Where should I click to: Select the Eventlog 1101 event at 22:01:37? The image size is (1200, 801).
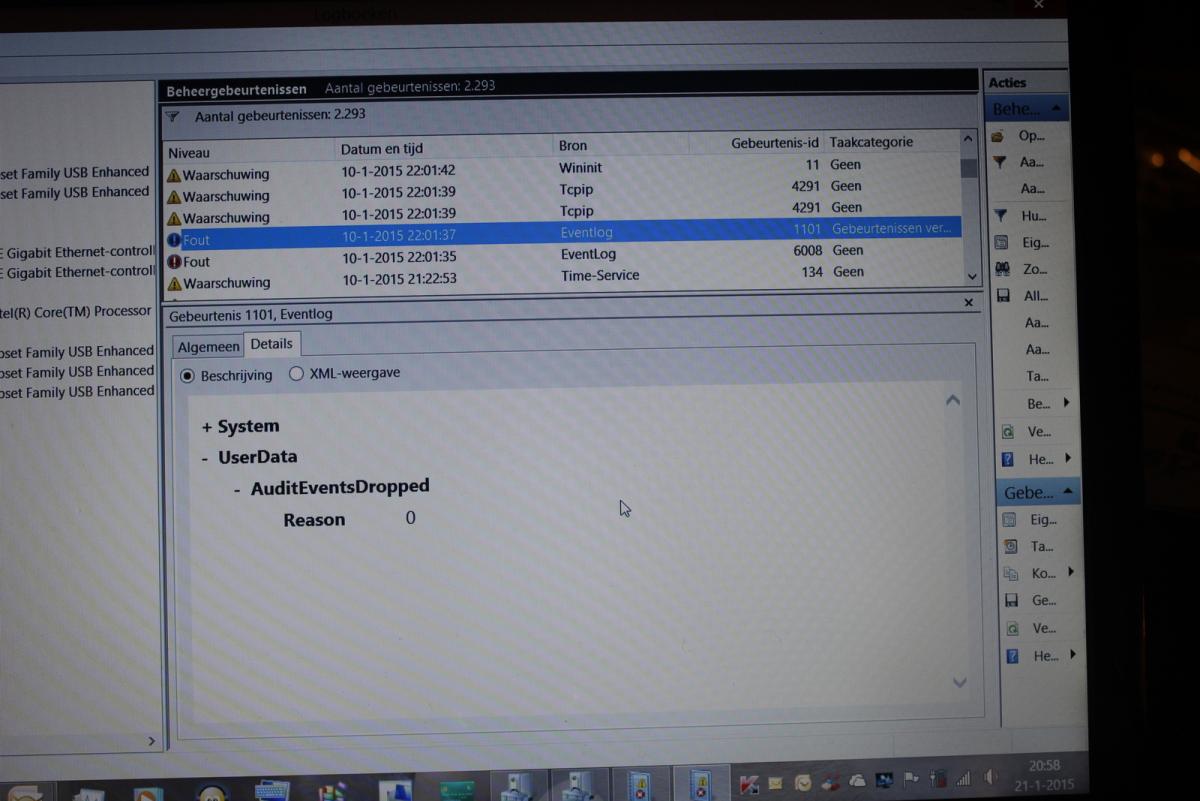coord(563,234)
